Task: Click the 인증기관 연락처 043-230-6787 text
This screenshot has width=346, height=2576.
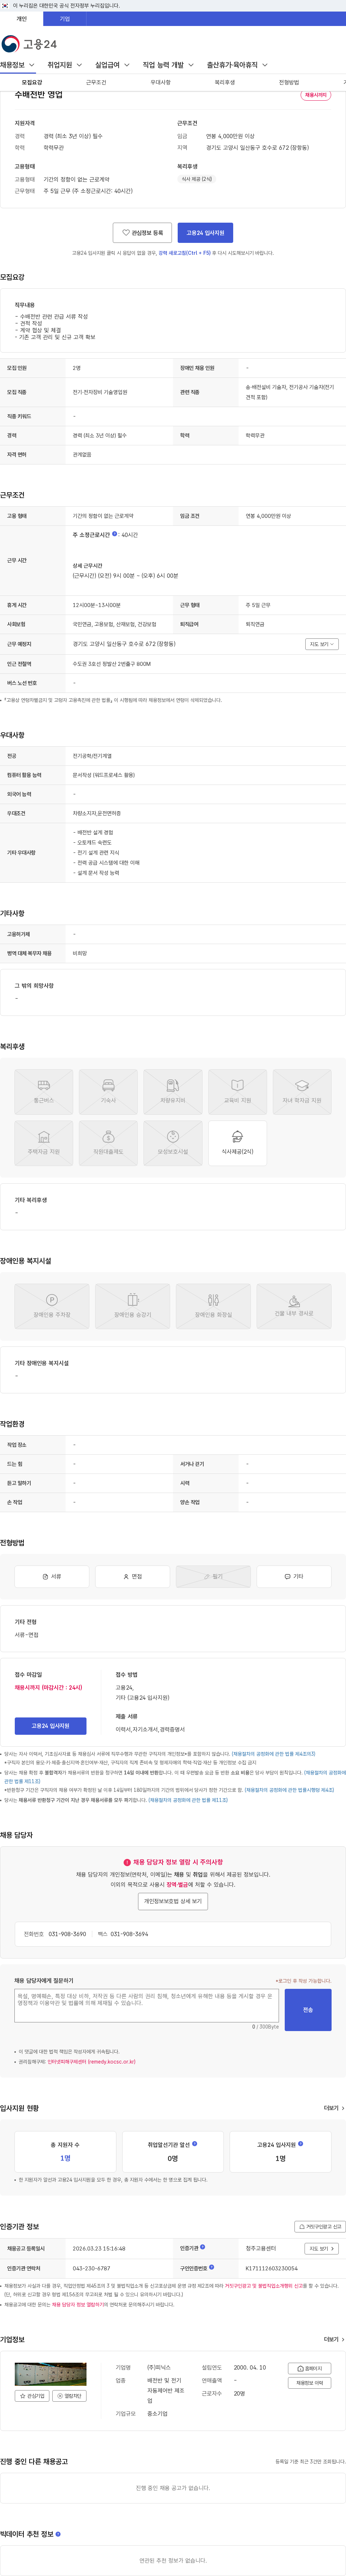Action: [91, 2268]
